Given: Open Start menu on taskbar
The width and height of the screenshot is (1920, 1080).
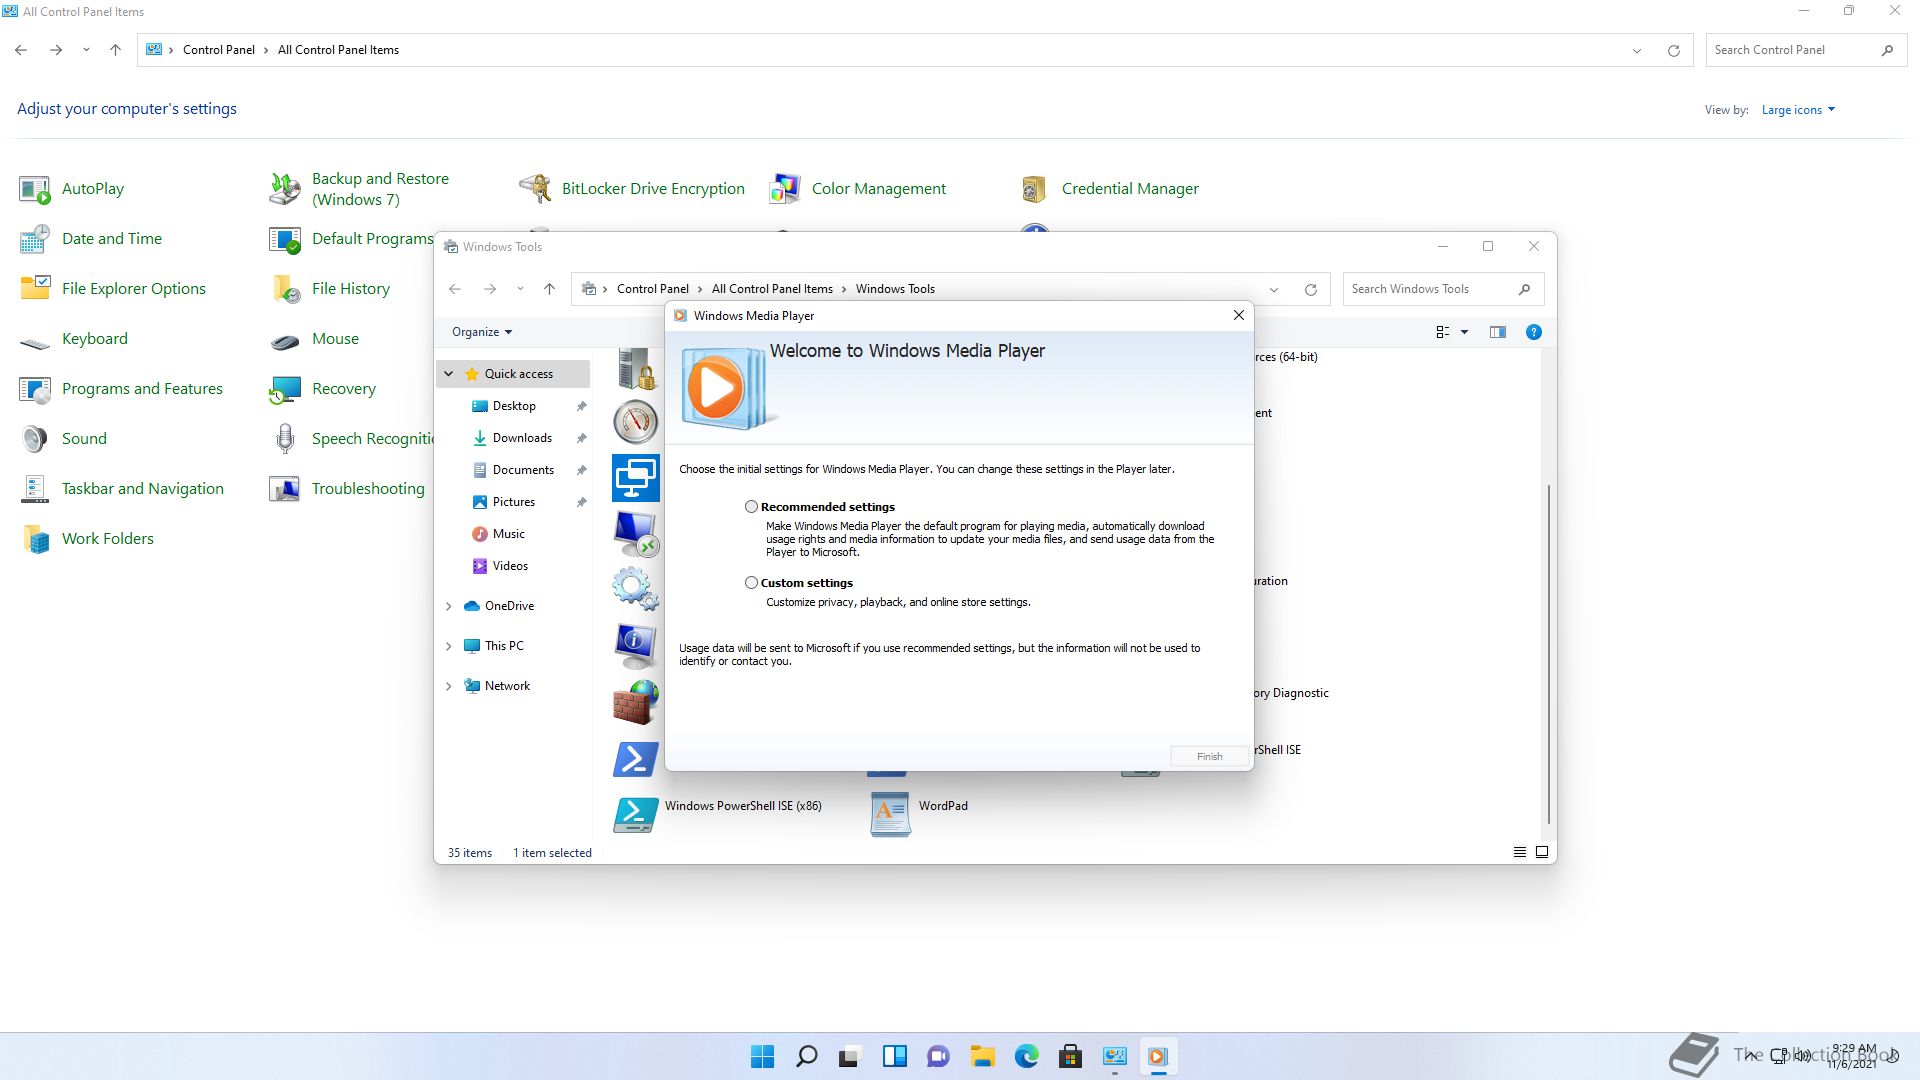Looking at the screenshot, I should pos(762,1057).
